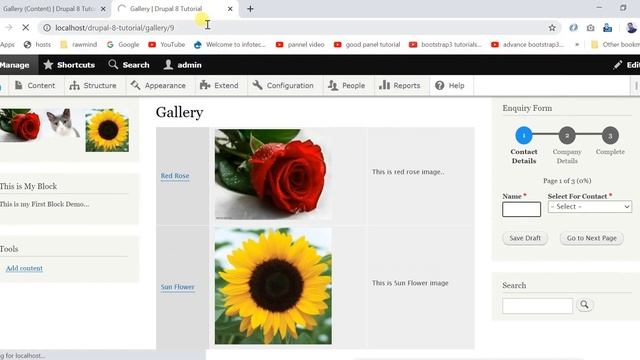Image resolution: width=640 pixels, height=360 pixels.
Task: Open Welcome to infotec bookmark
Action: pos(230,44)
